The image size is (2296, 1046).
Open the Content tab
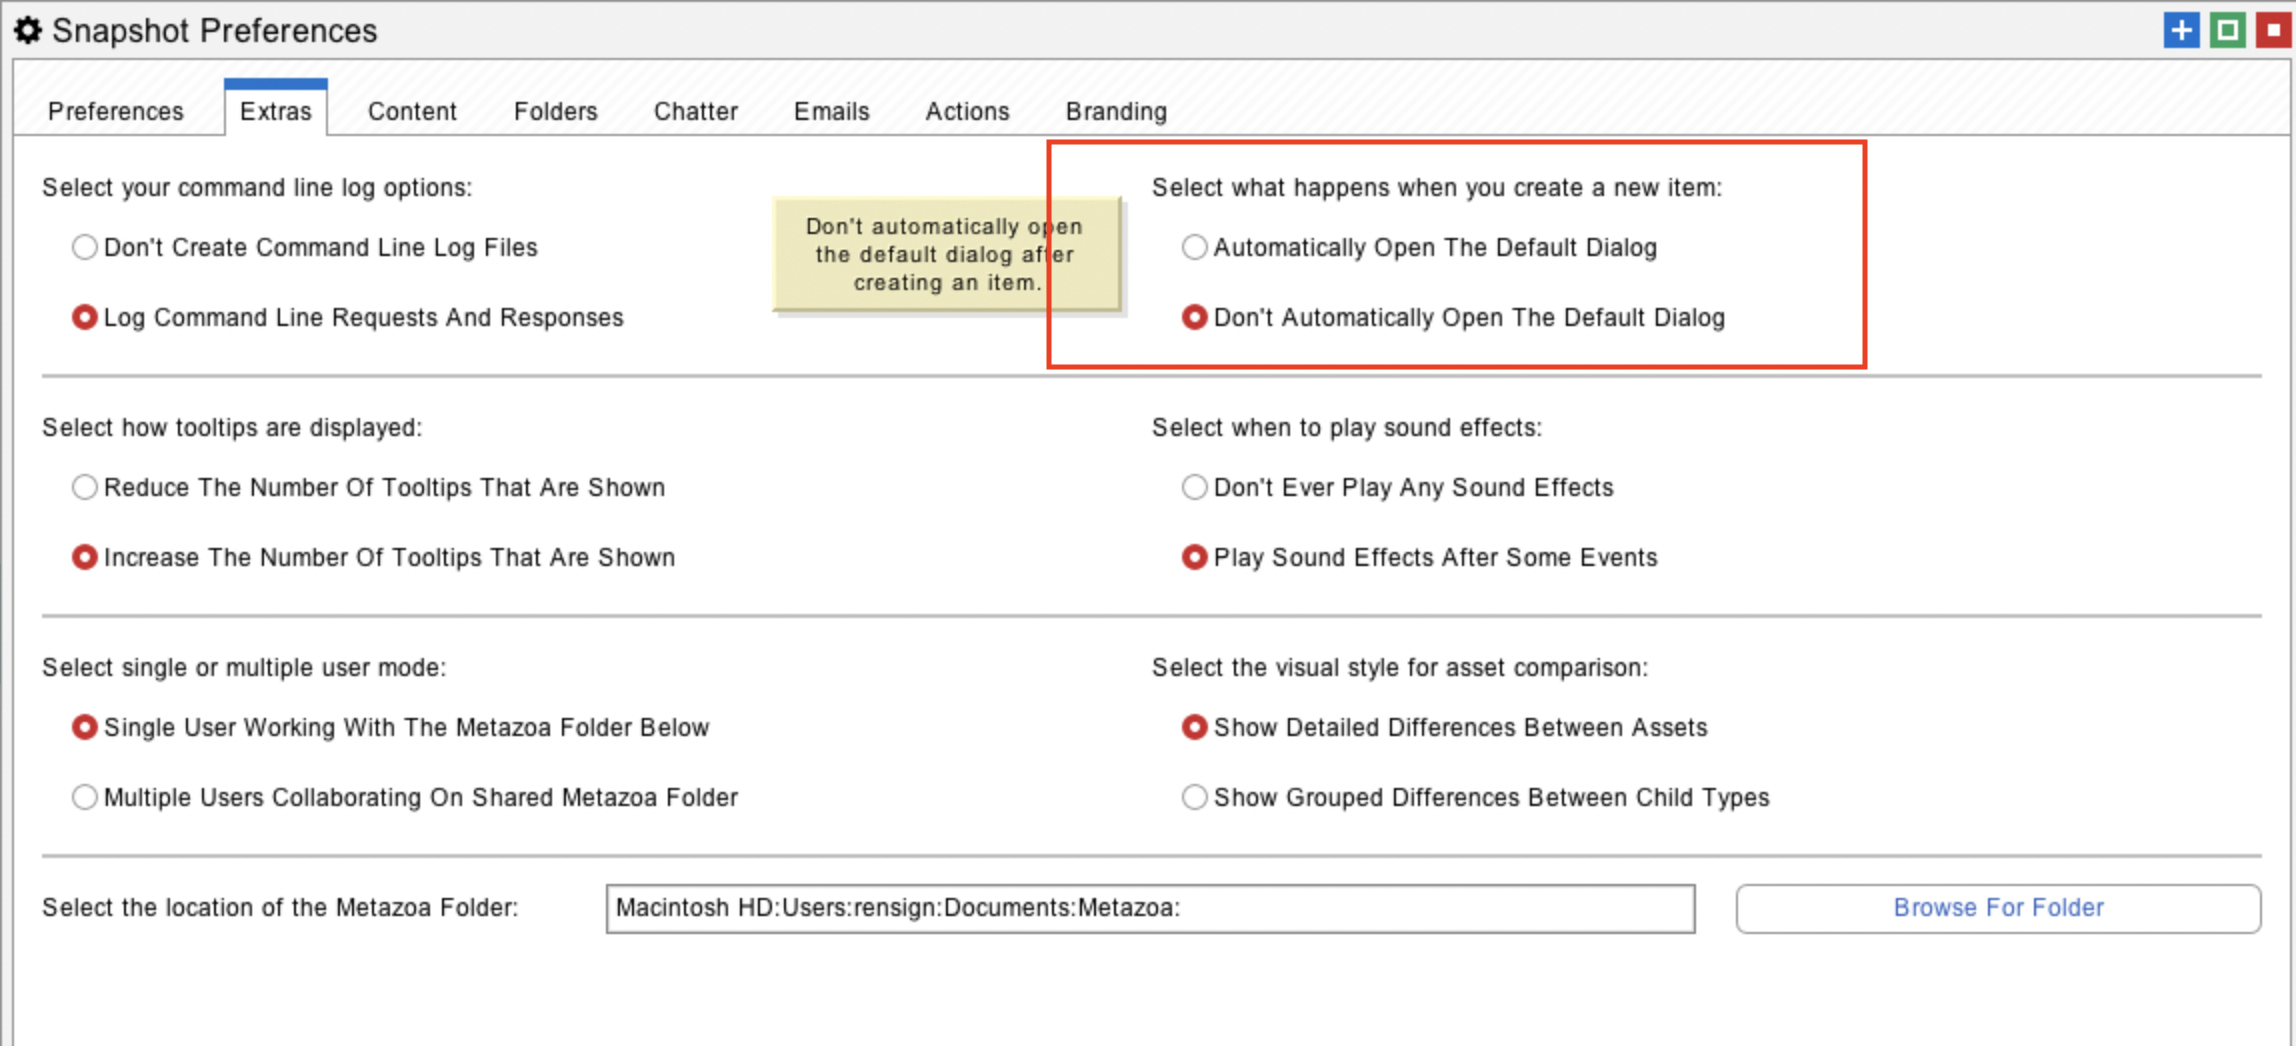coord(412,111)
